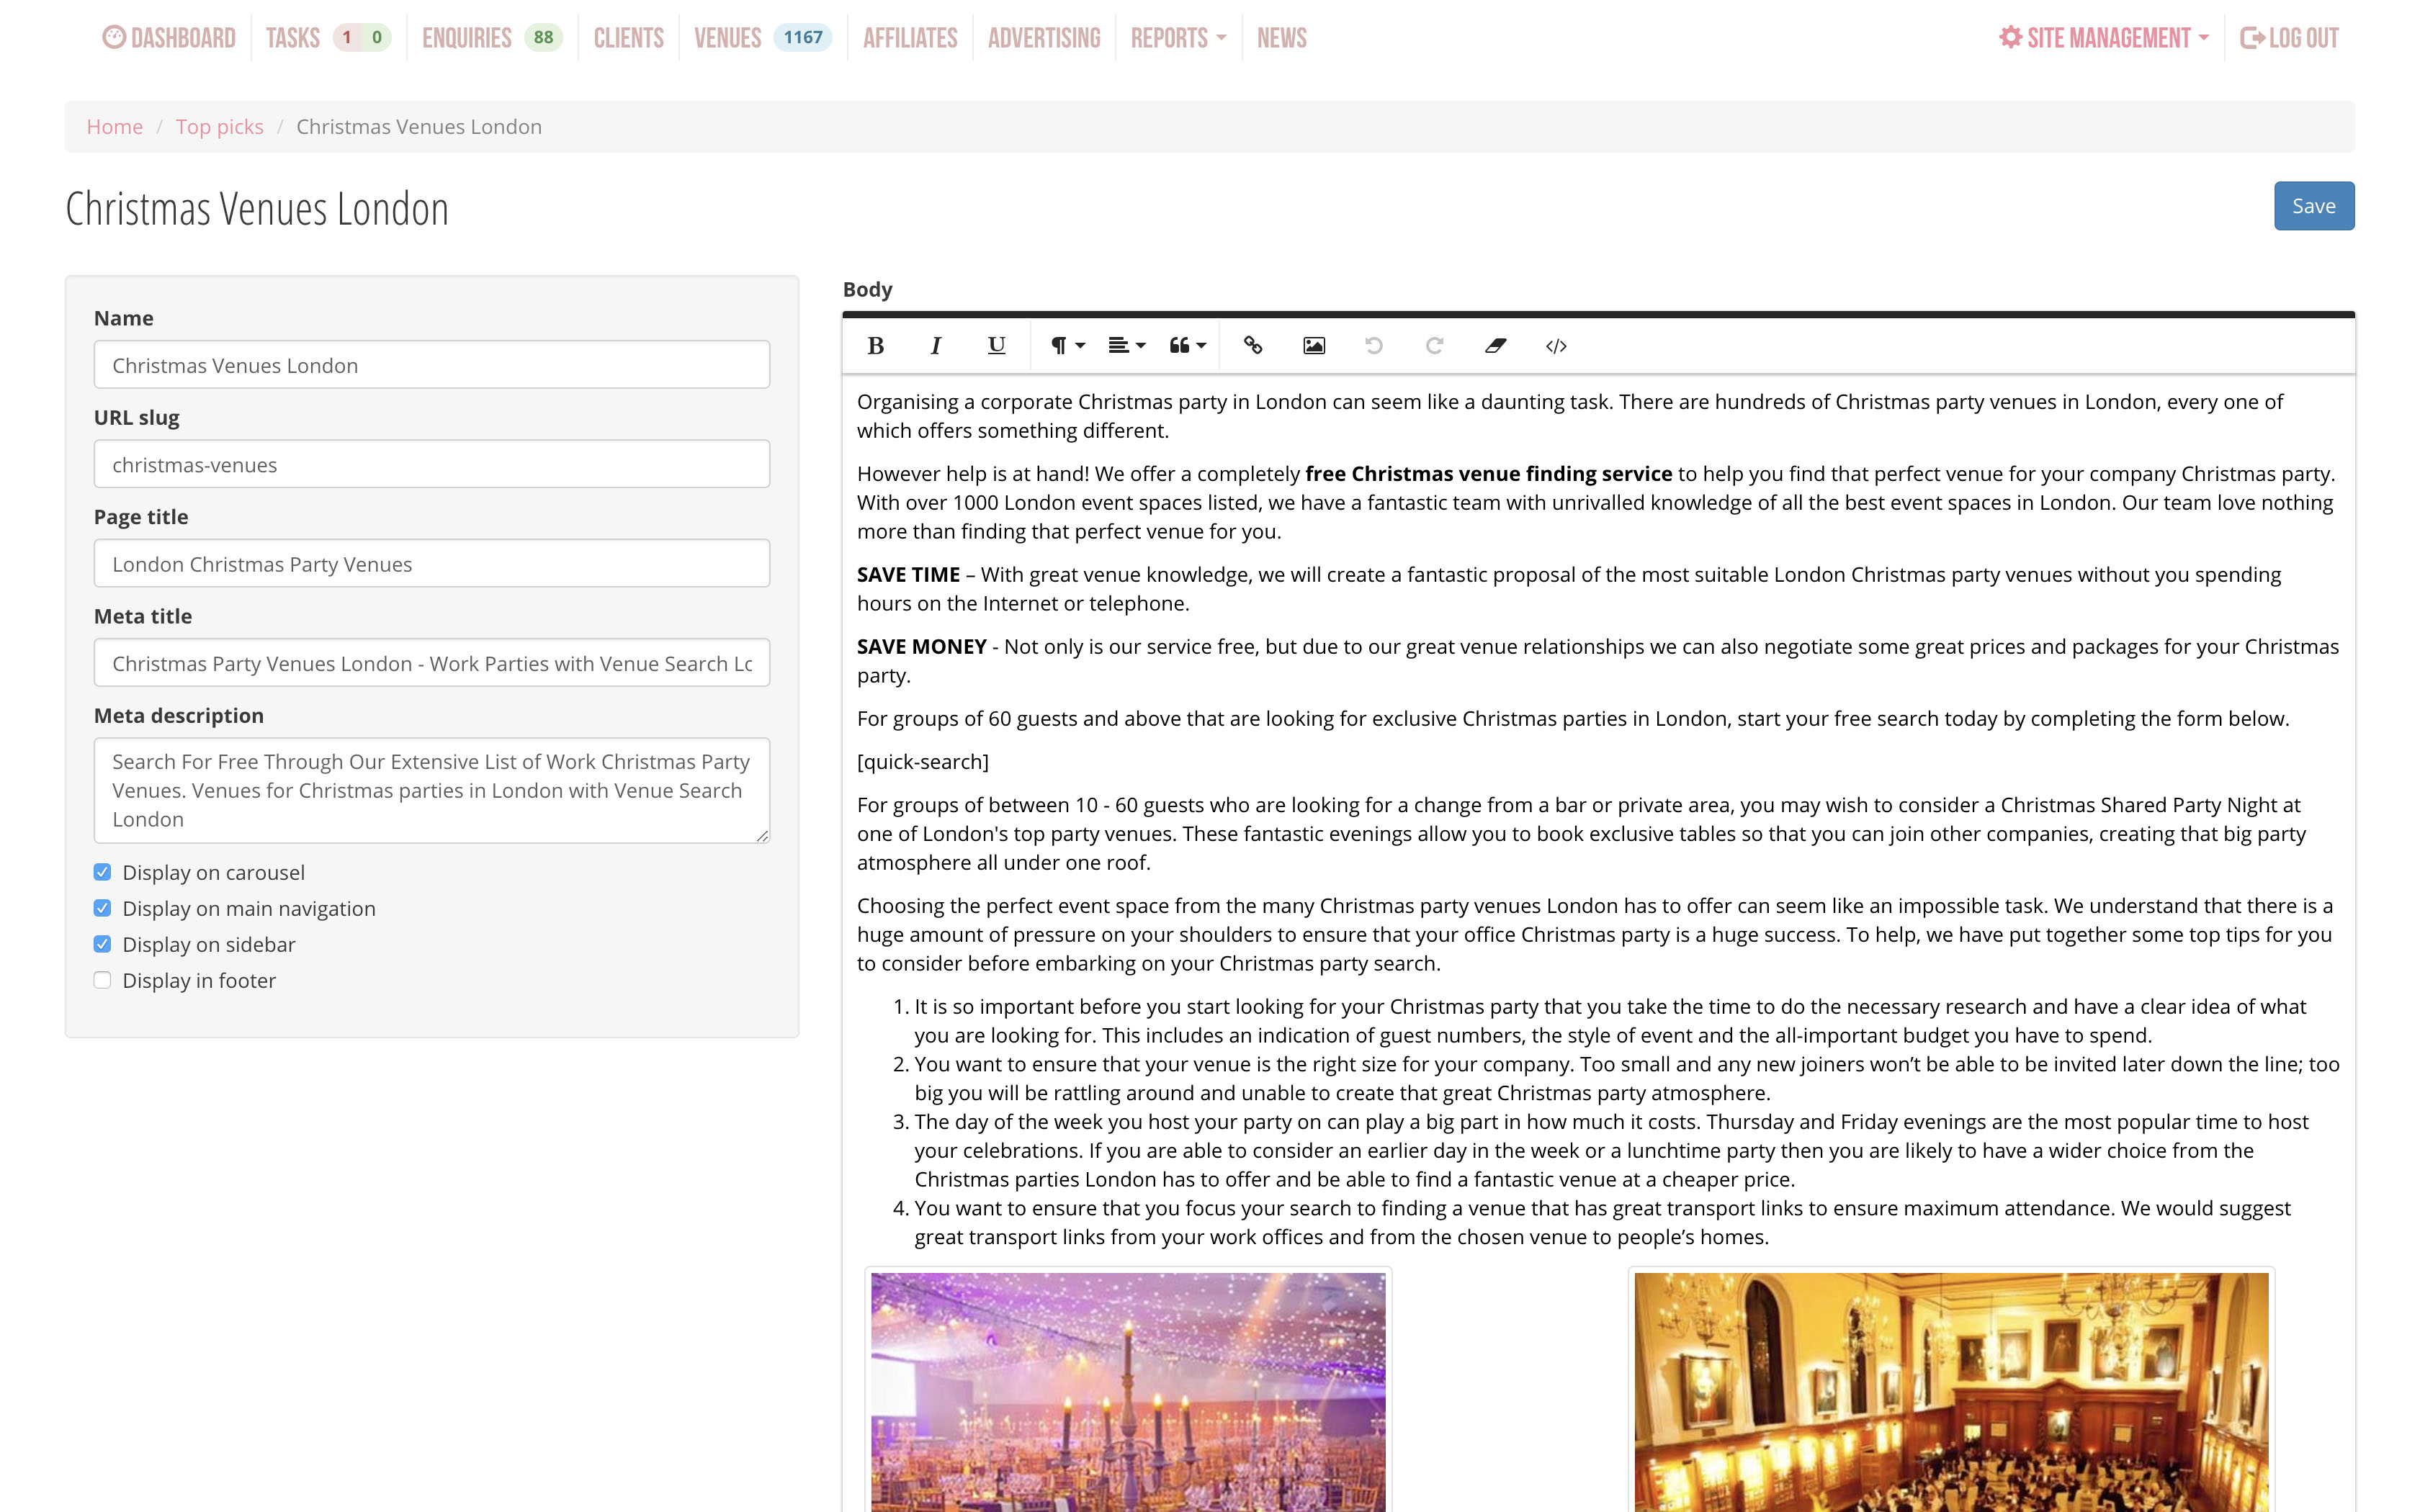Focus the Meta description textarea
The image size is (2420, 1512).
click(432, 790)
